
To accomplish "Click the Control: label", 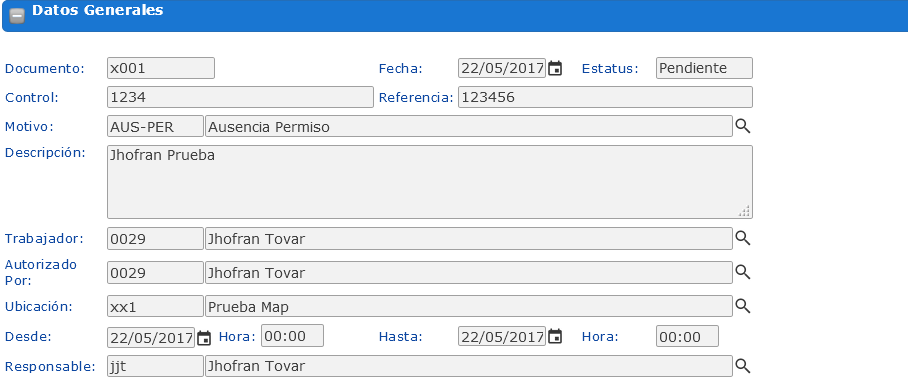I will 32,97.
